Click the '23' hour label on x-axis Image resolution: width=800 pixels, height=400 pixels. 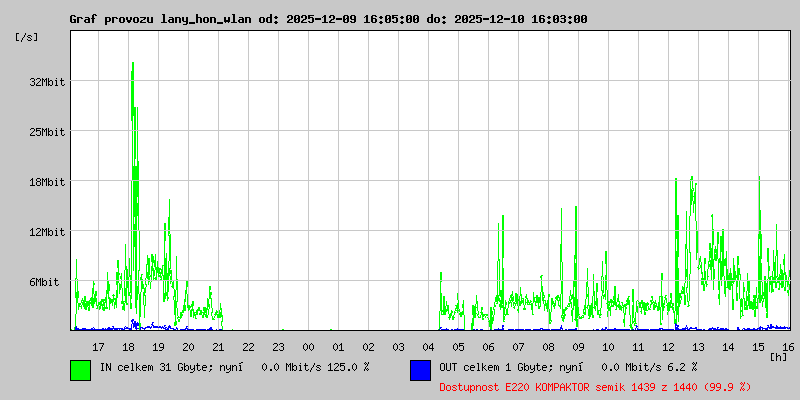click(x=279, y=347)
